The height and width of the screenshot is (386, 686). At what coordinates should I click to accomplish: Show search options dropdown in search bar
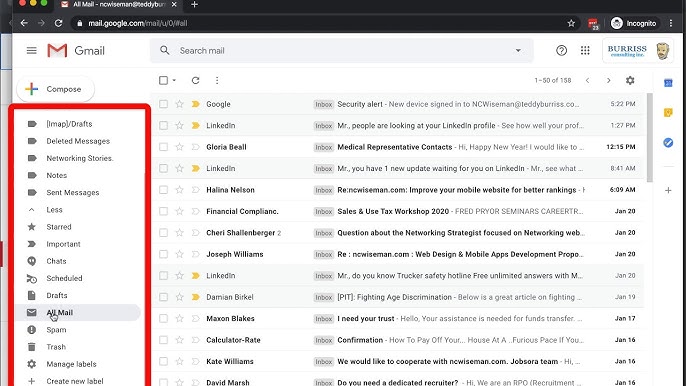pos(518,51)
